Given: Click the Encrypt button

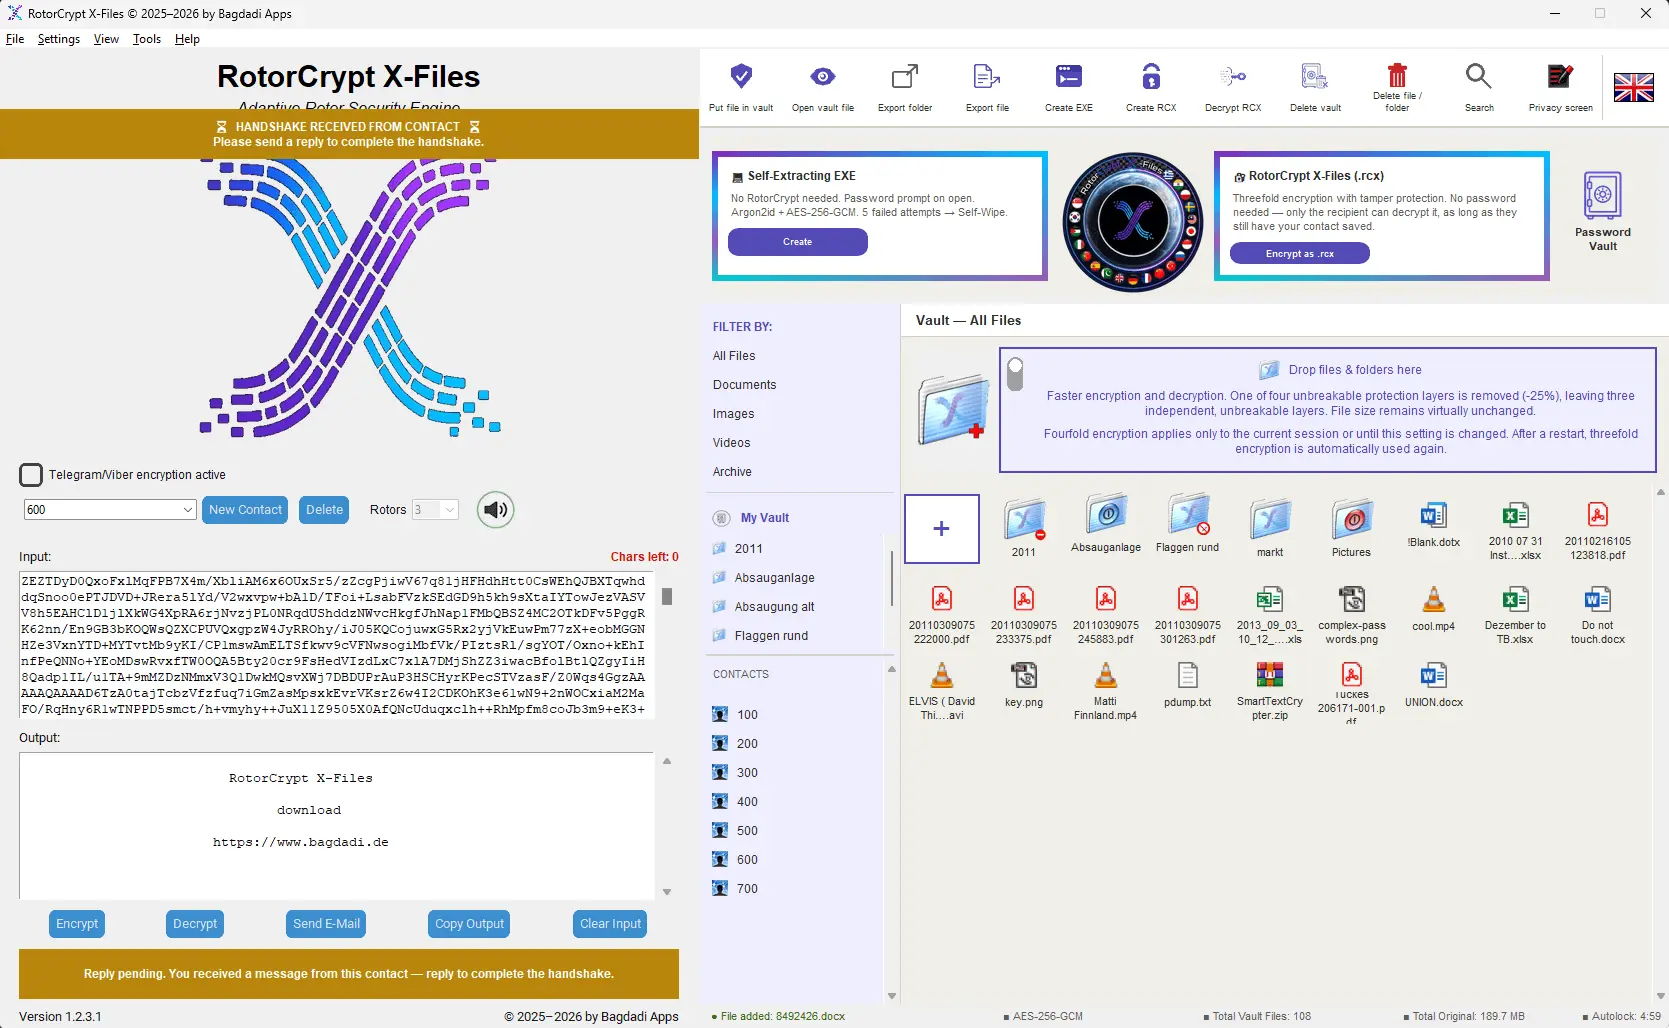Looking at the screenshot, I should (77, 924).
